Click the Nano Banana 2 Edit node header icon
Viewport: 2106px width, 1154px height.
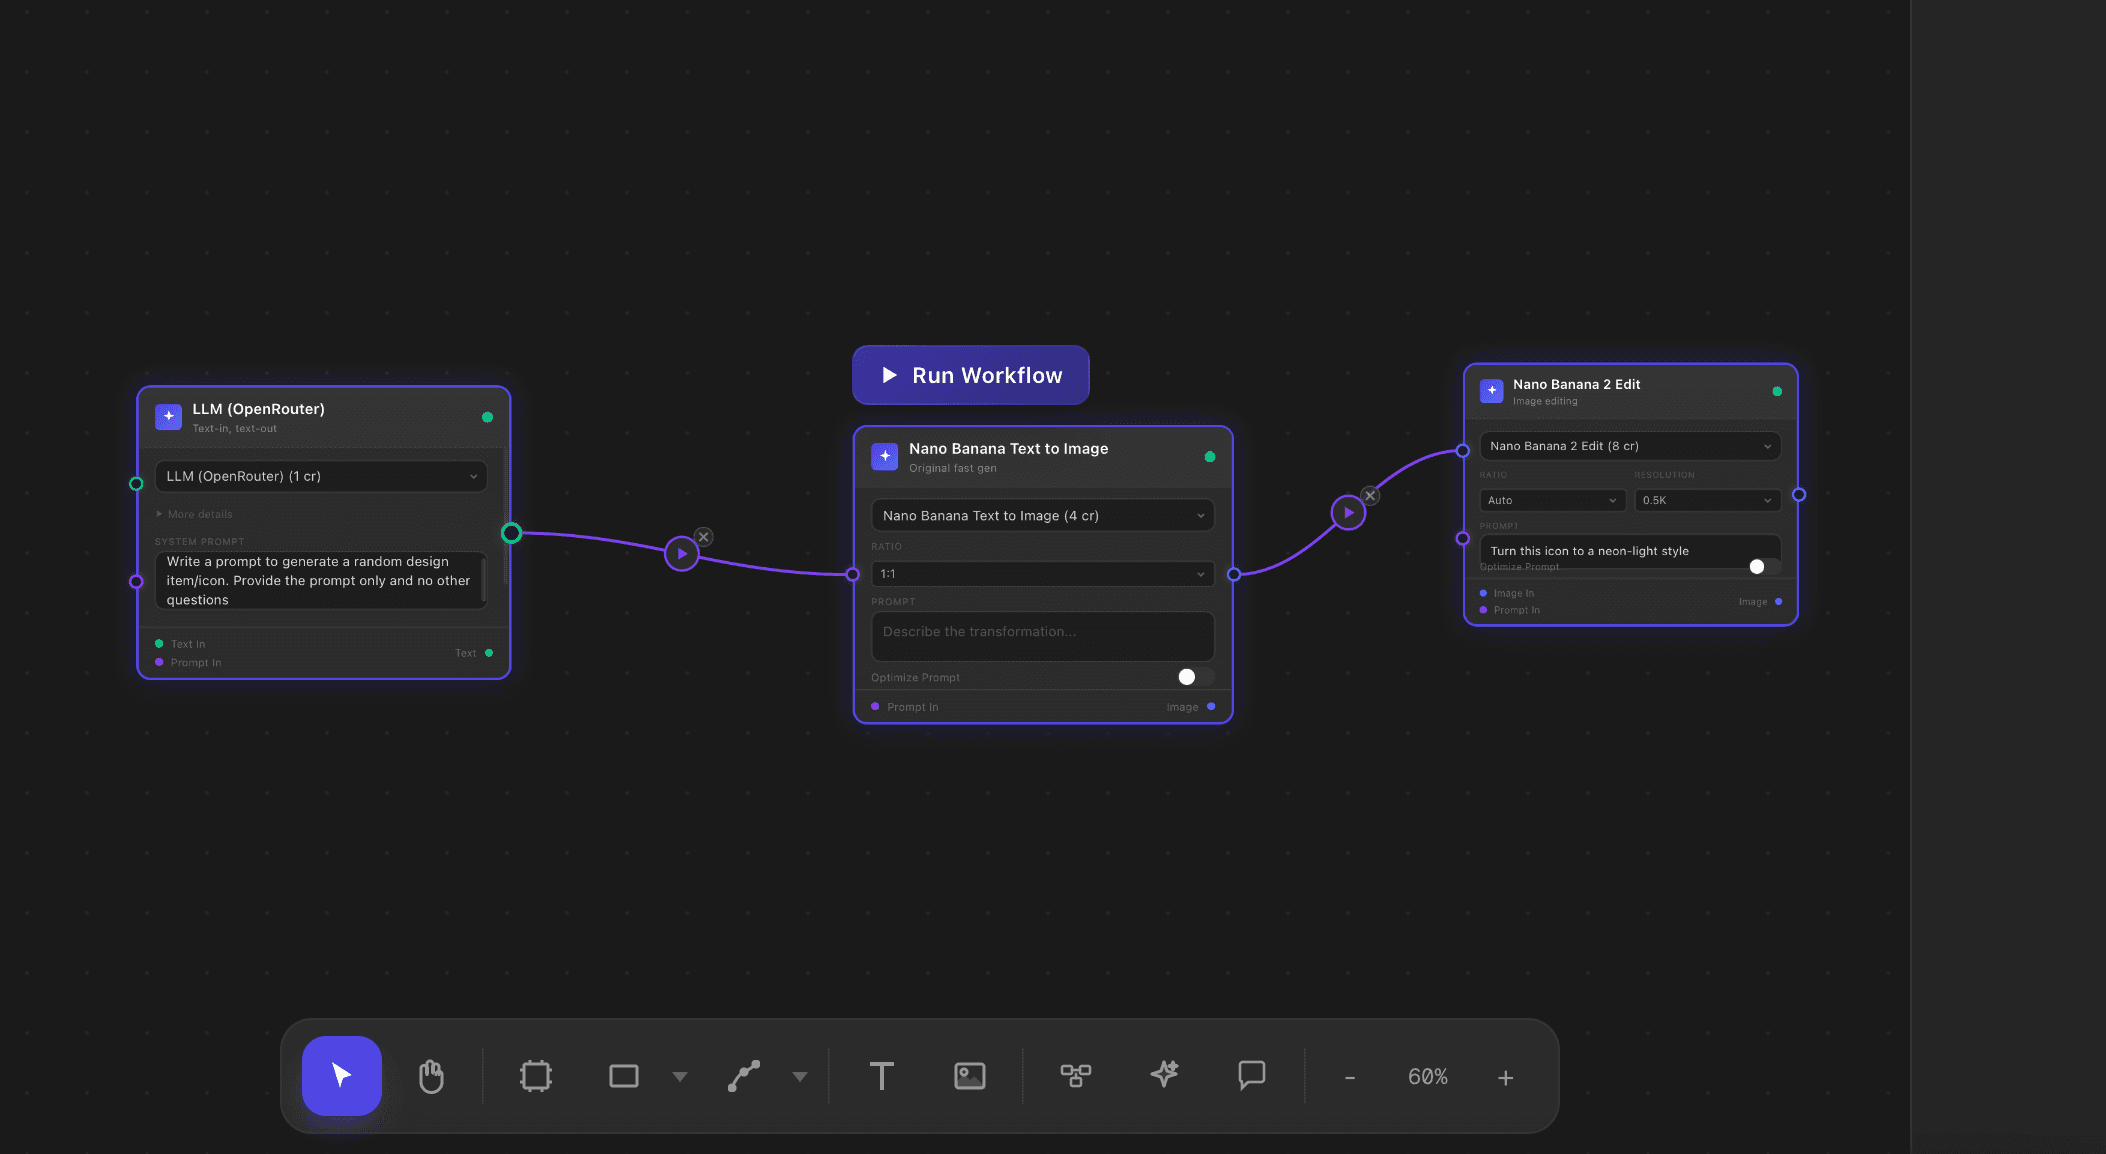click(1491, 391)
